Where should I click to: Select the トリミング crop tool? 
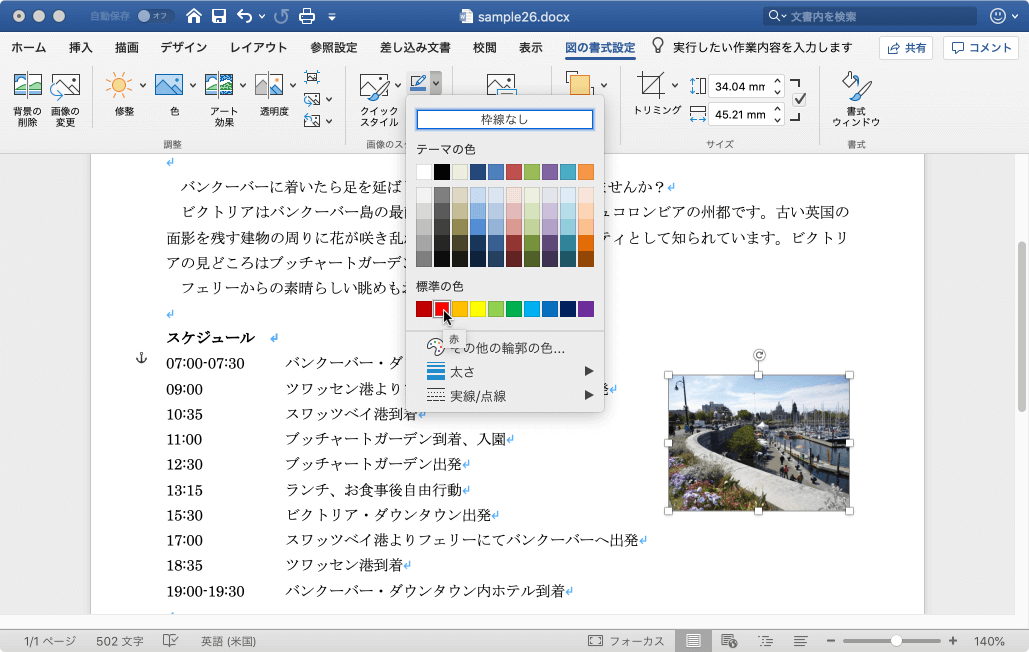tap(652, 86)
